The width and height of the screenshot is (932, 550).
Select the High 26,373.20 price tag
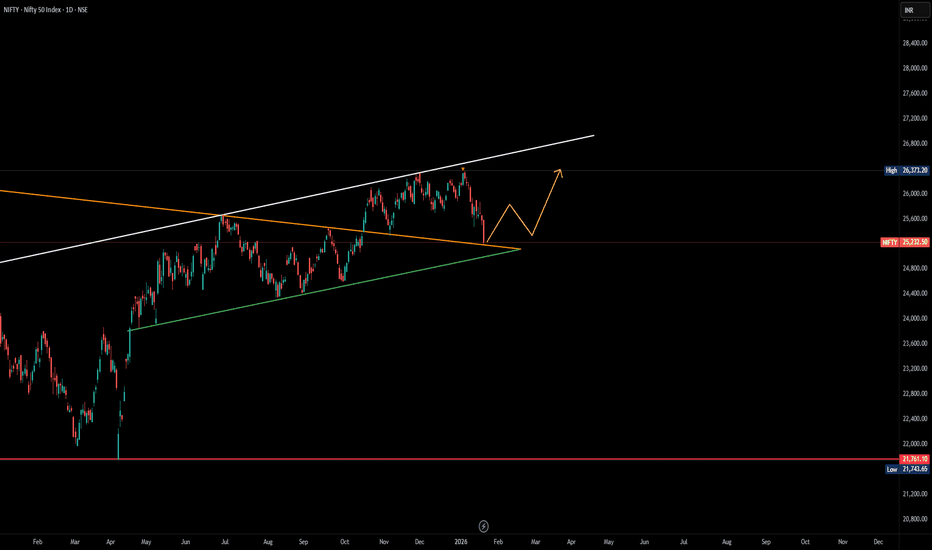click(907, 170)
